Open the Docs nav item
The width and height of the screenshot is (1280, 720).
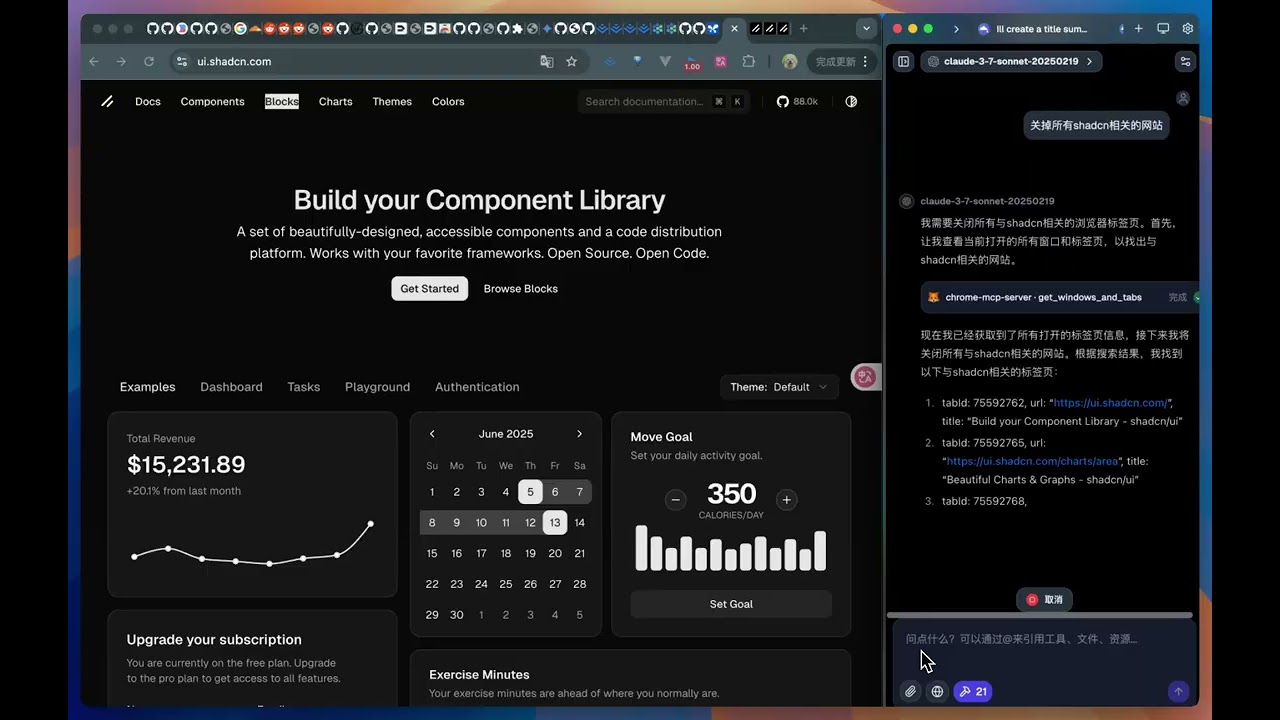(x=148, y=101)
